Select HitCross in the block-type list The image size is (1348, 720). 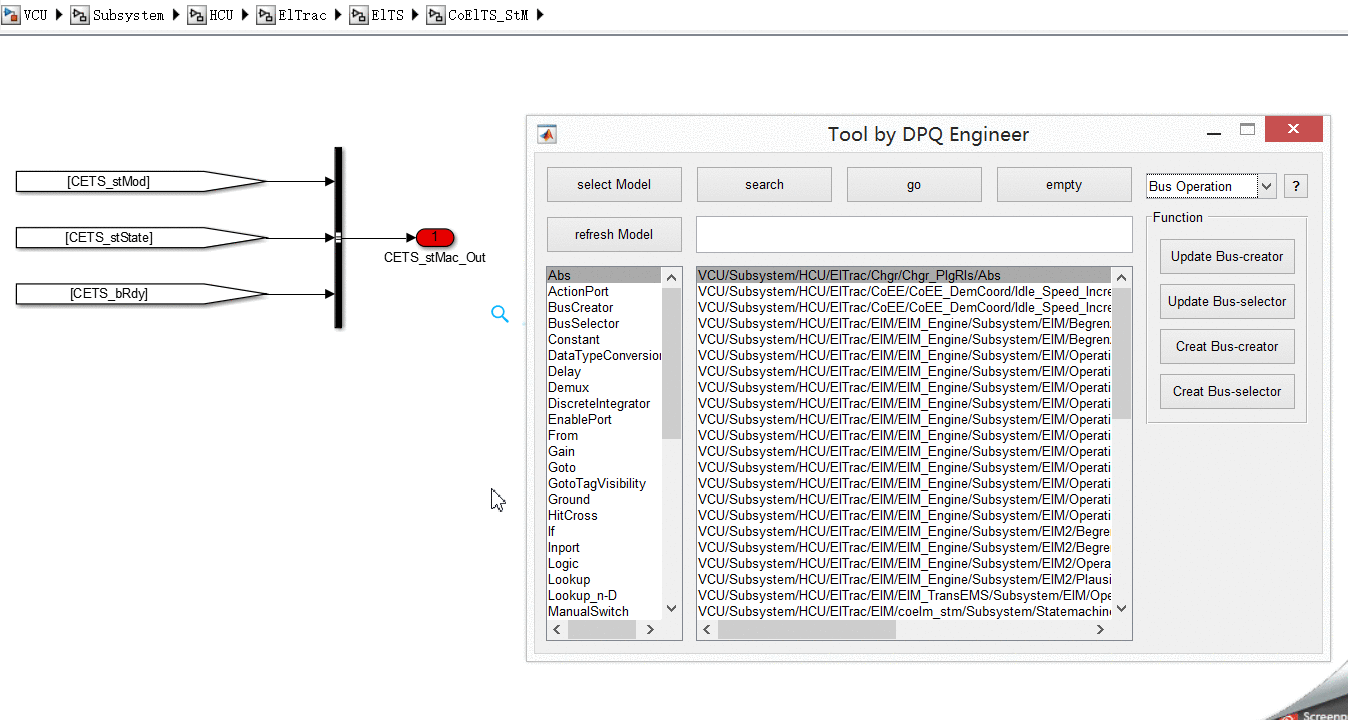(604, 515)
